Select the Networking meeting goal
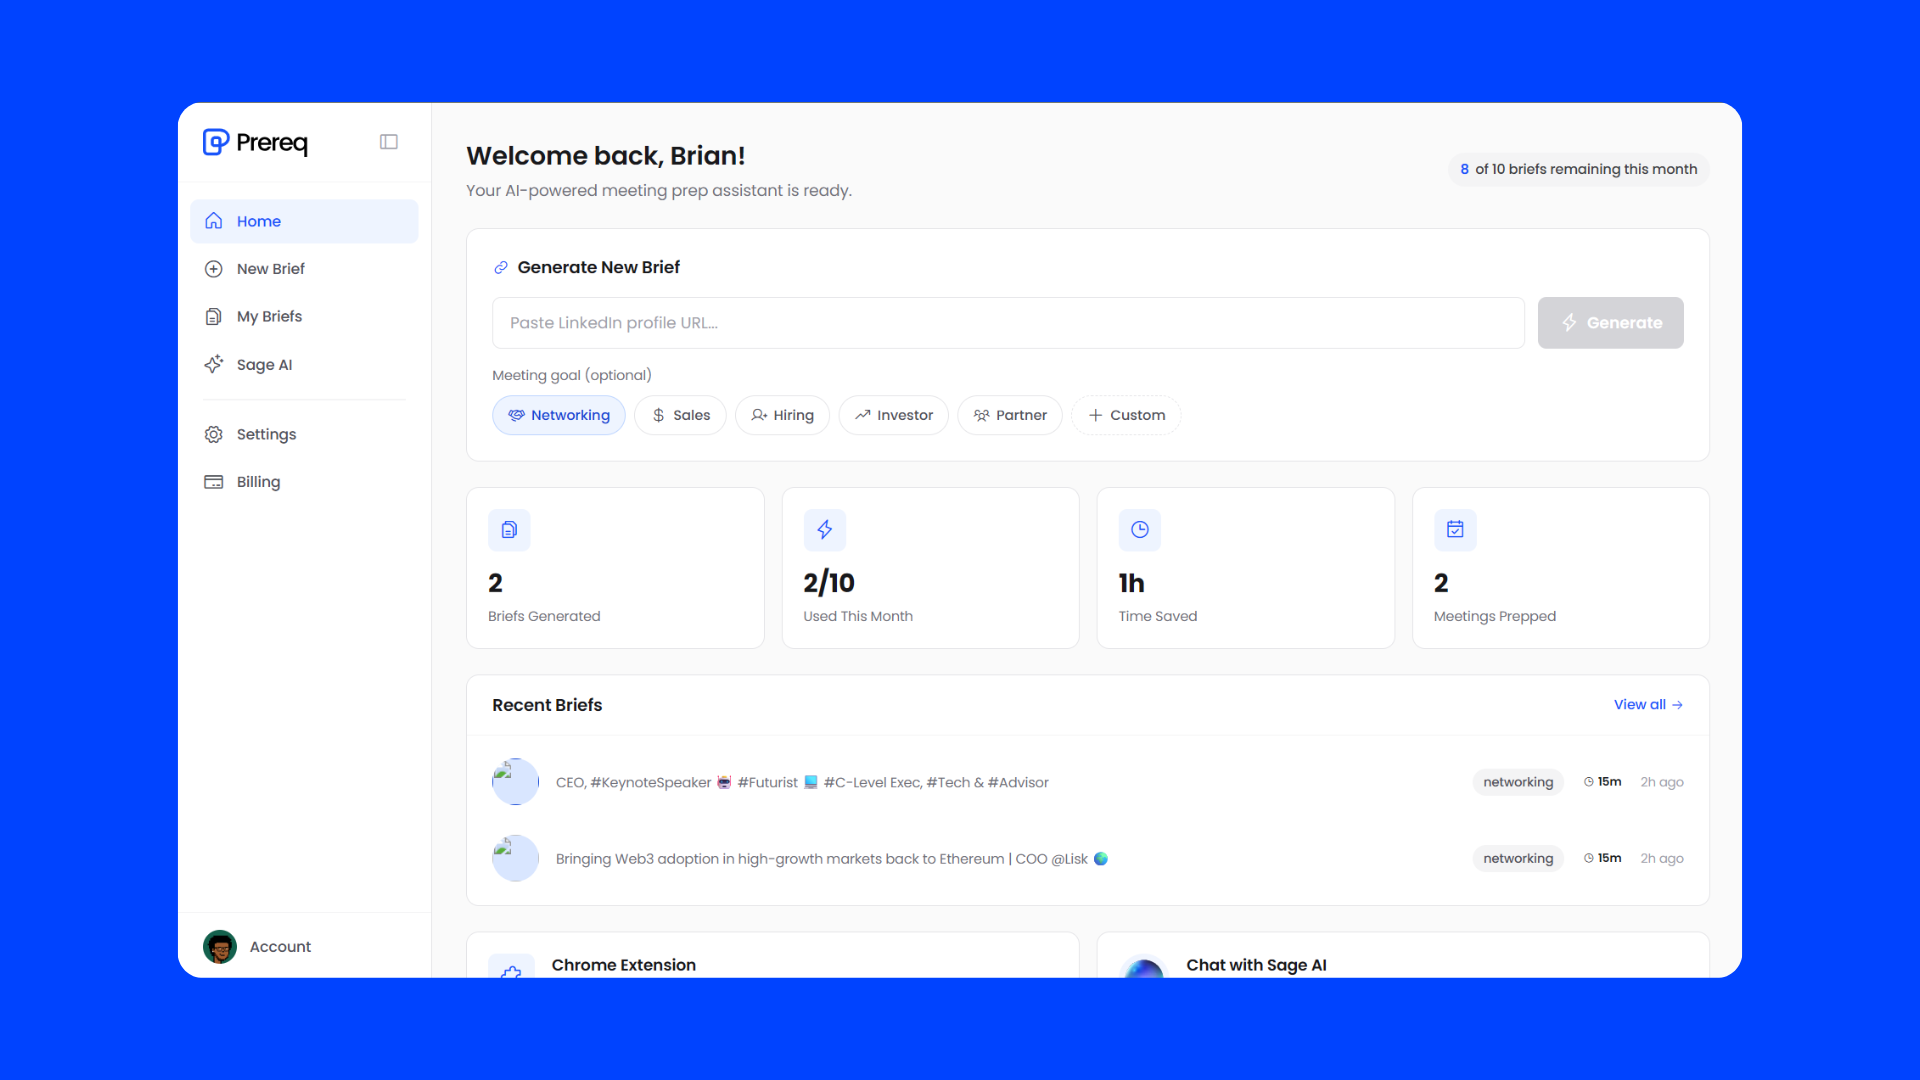Screen dimensions: 1920x1080 point(558,415)
